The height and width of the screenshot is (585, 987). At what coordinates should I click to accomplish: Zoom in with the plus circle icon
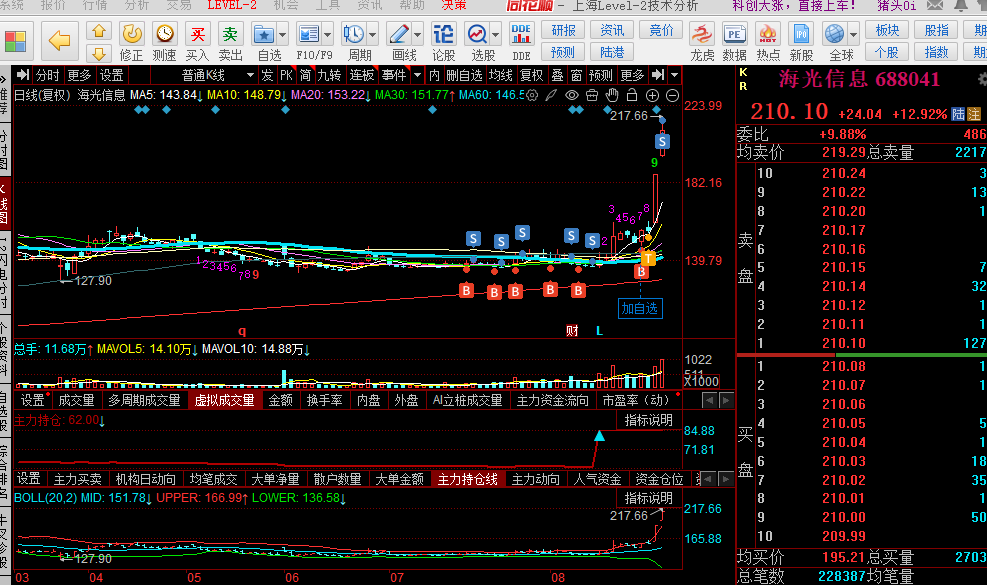click(x=652, y=96)
